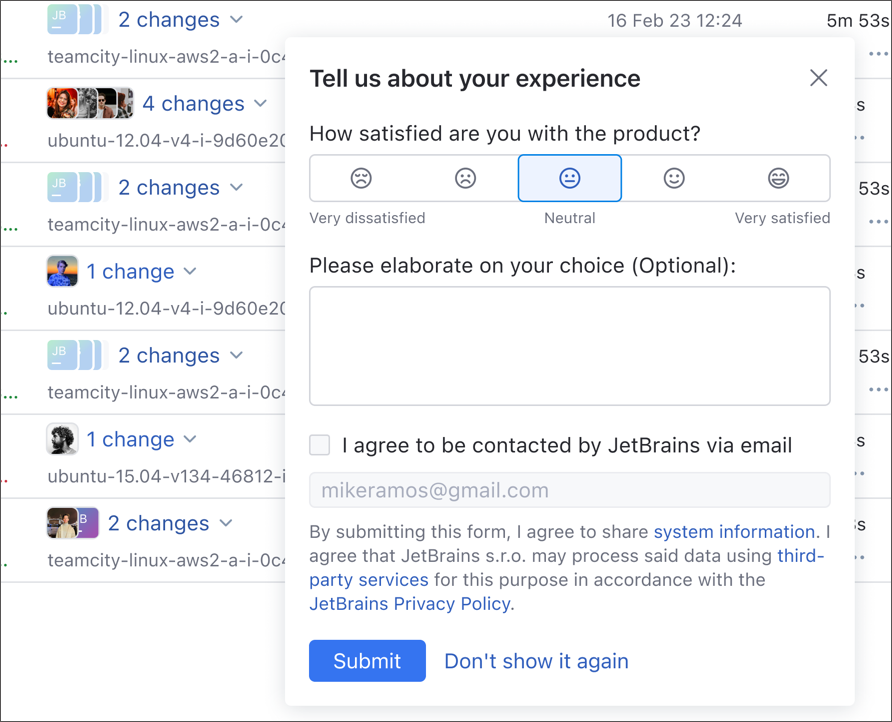Click the email field showing mikeramos@gmail.com

coord(570,490)
